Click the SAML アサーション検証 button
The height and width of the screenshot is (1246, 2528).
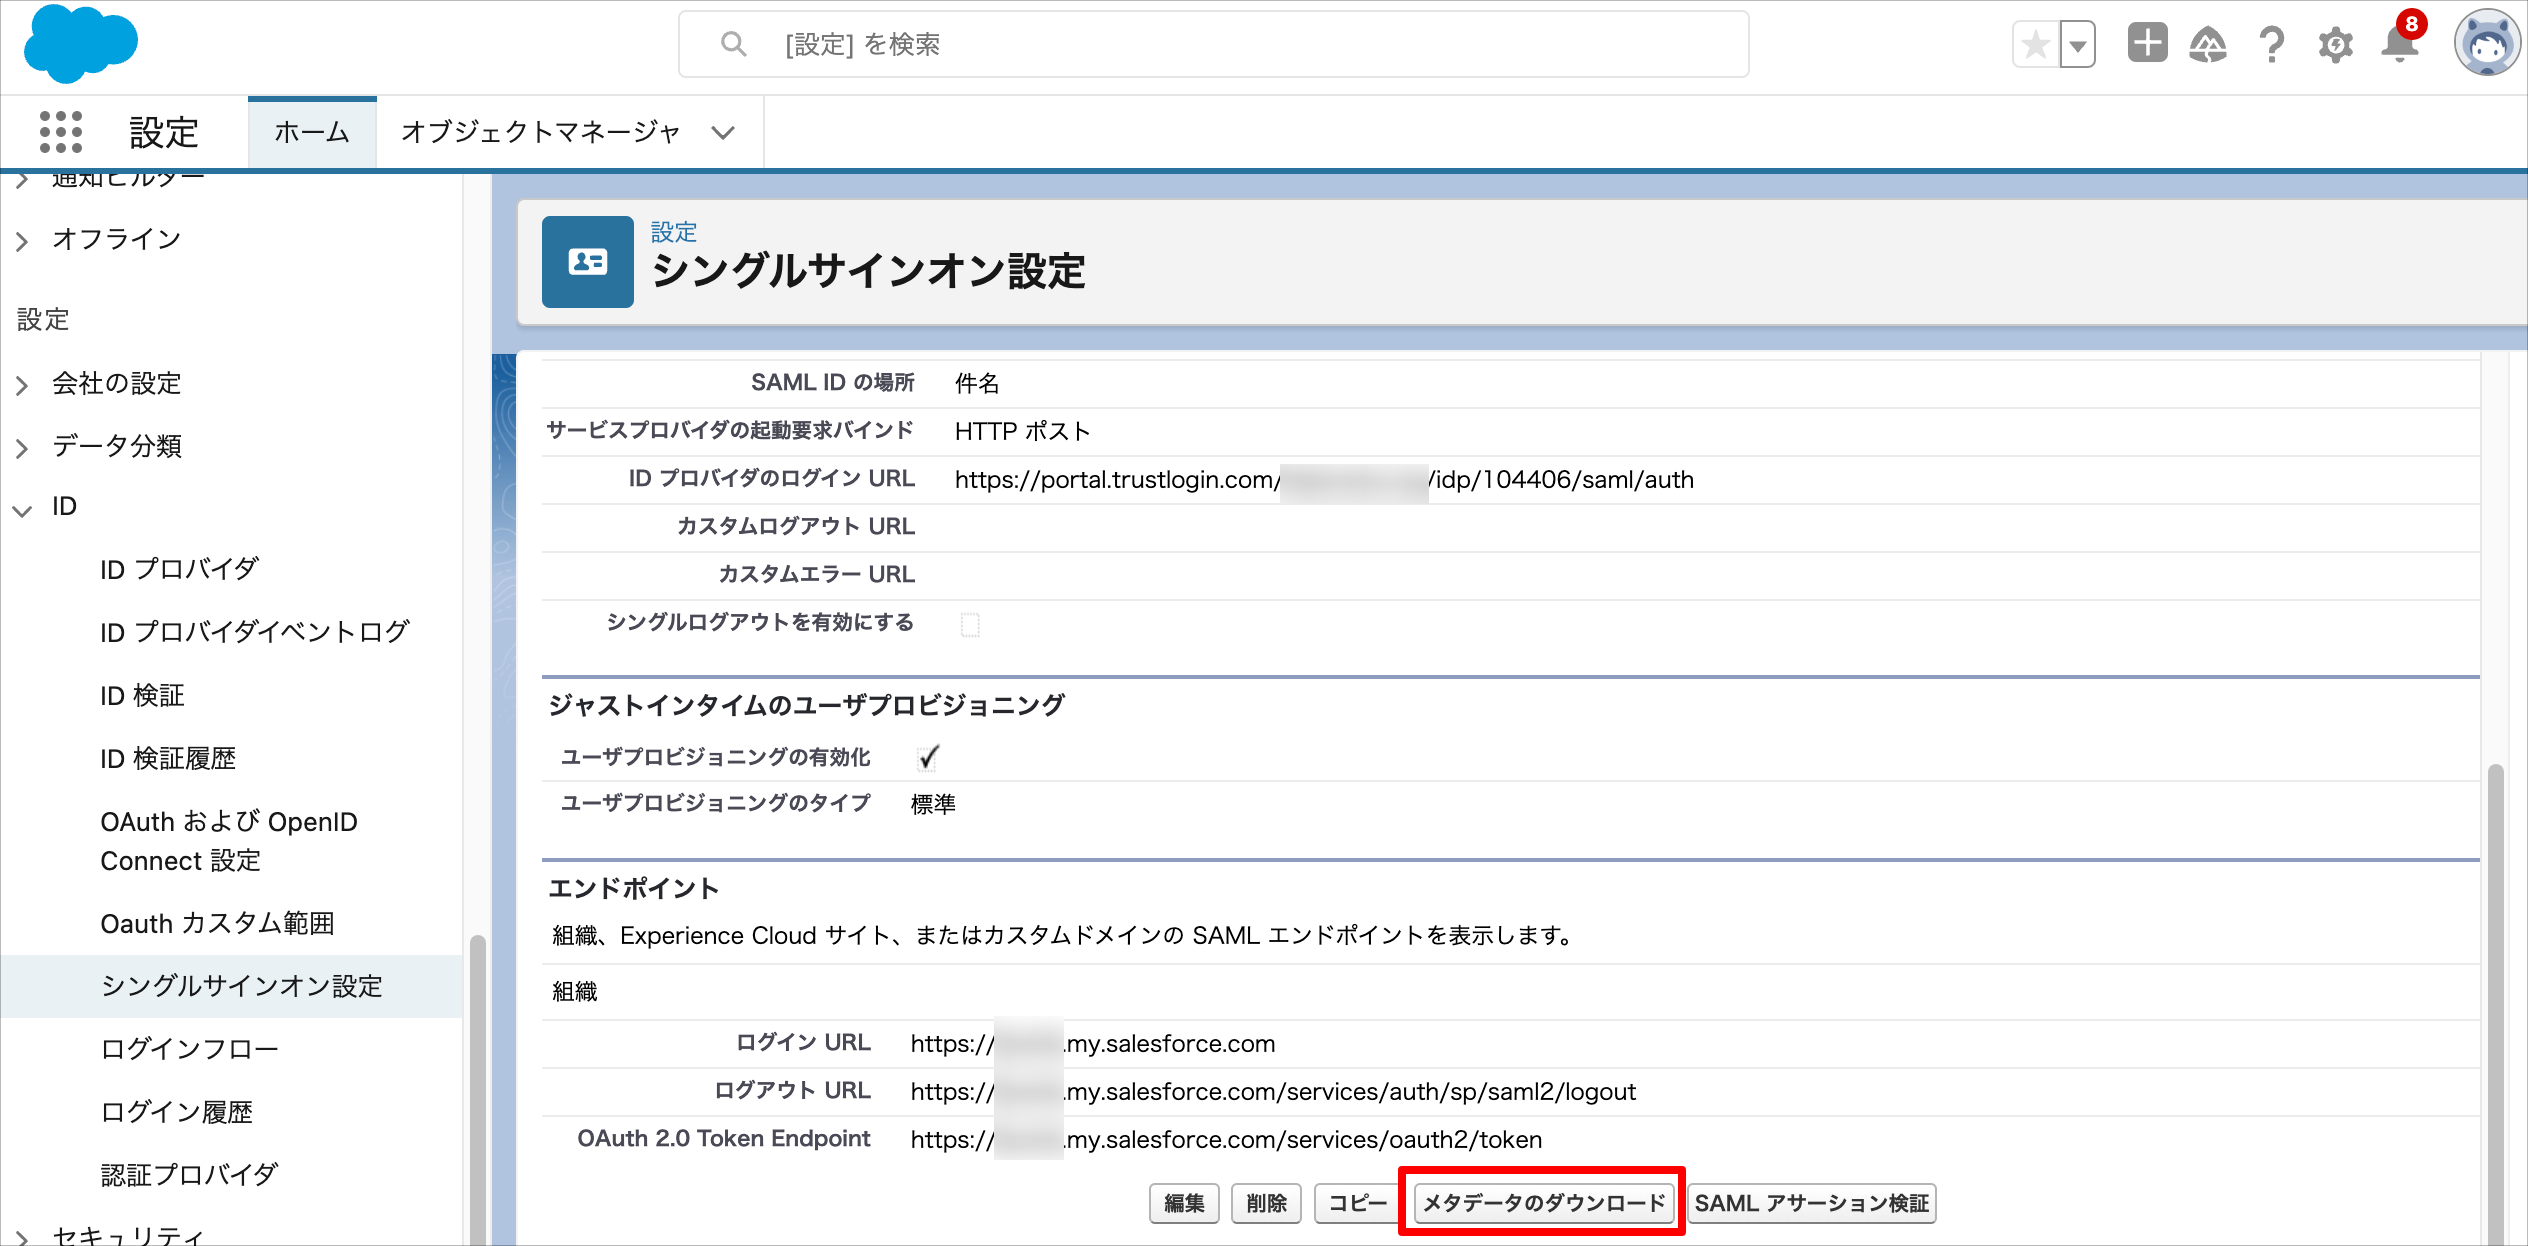pyautogui.click(x=1812, y=1203)
